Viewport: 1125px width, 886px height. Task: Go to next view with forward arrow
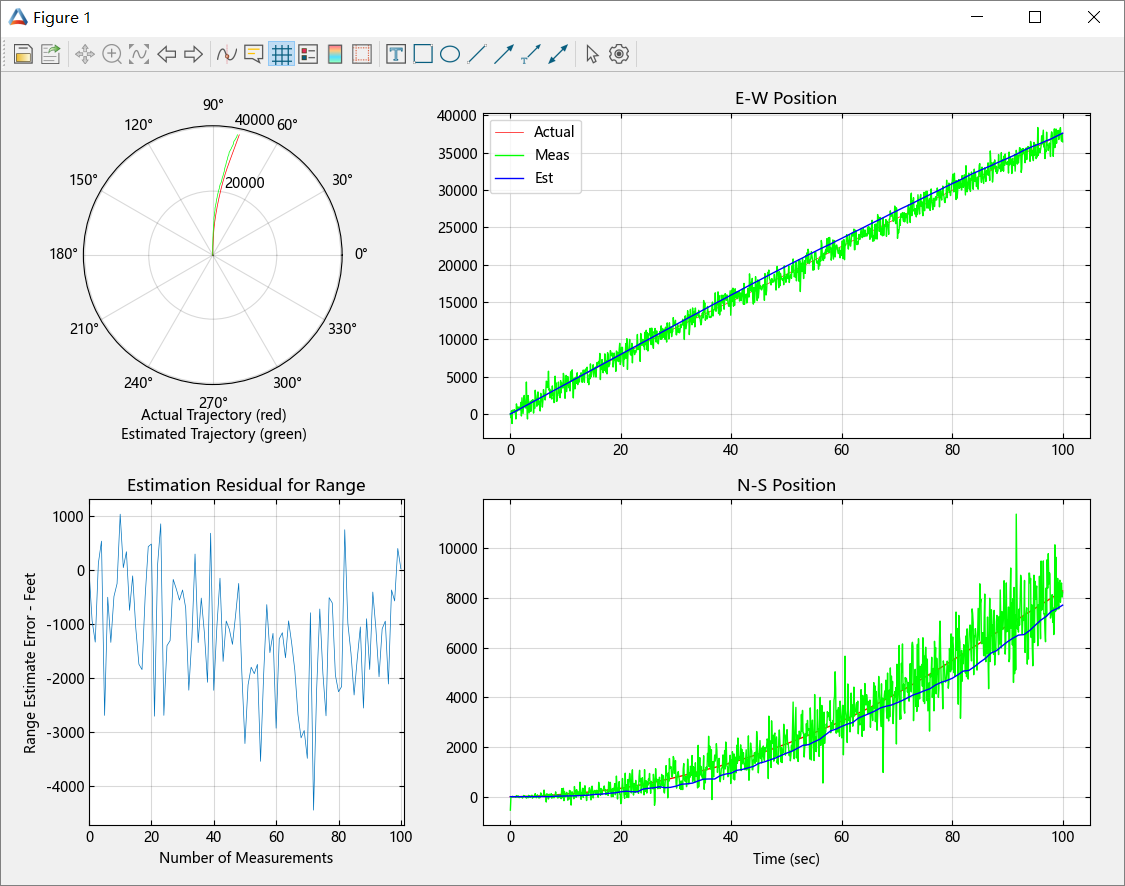193,55
